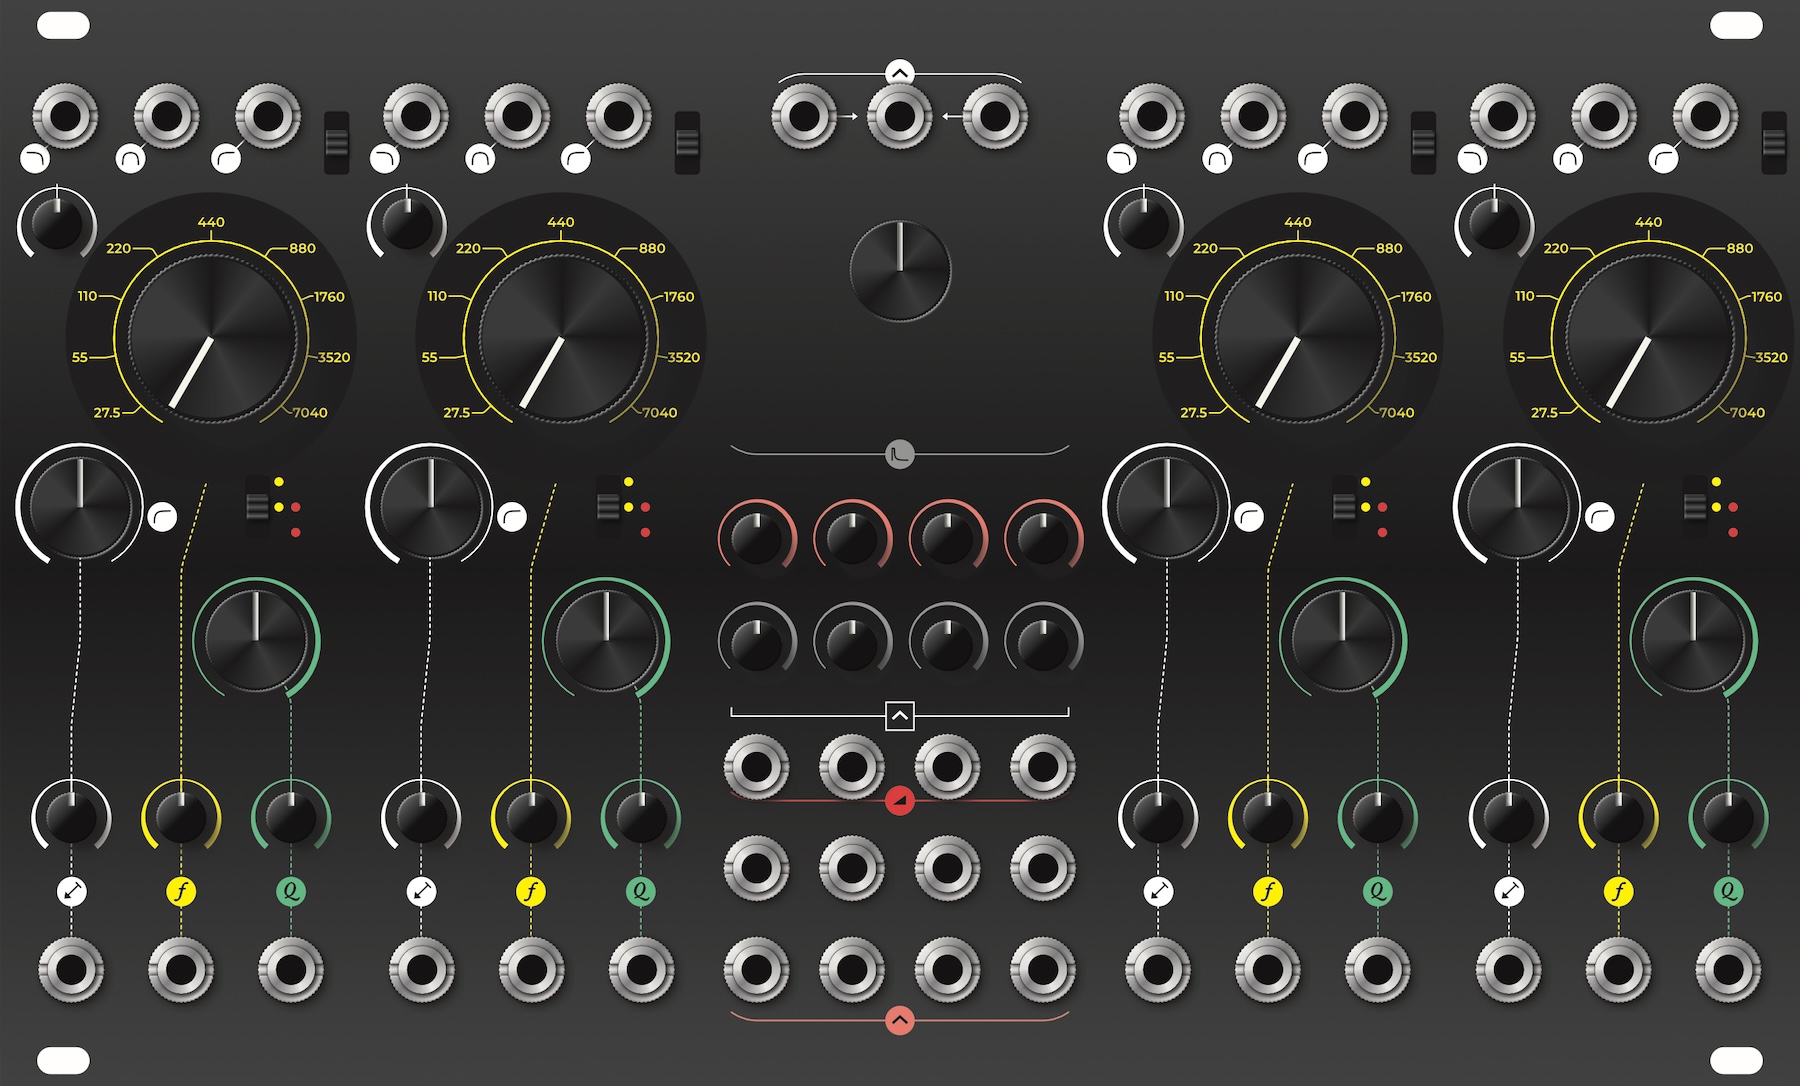Click the bandpass icon in the second channel
The height and width of the screenshot is (1086, 1800).
(480, 158)
